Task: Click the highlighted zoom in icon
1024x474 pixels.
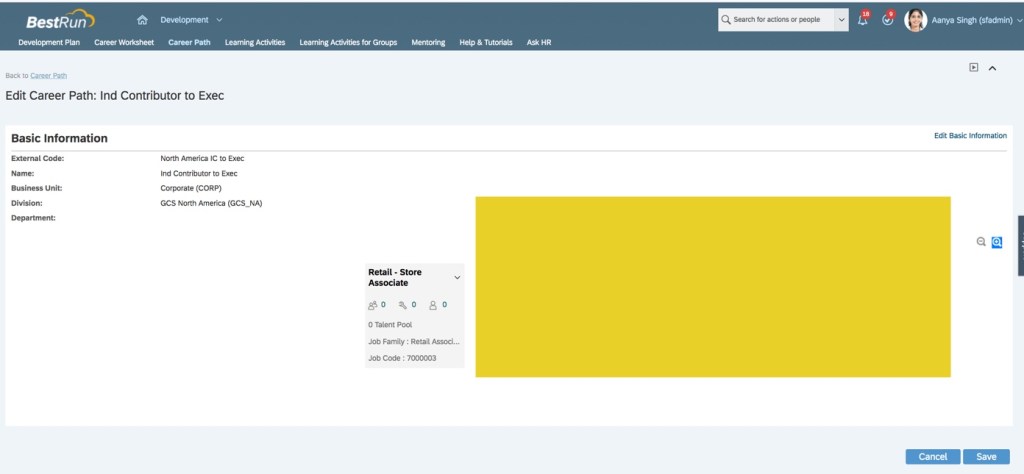Action: coord(997,242)
